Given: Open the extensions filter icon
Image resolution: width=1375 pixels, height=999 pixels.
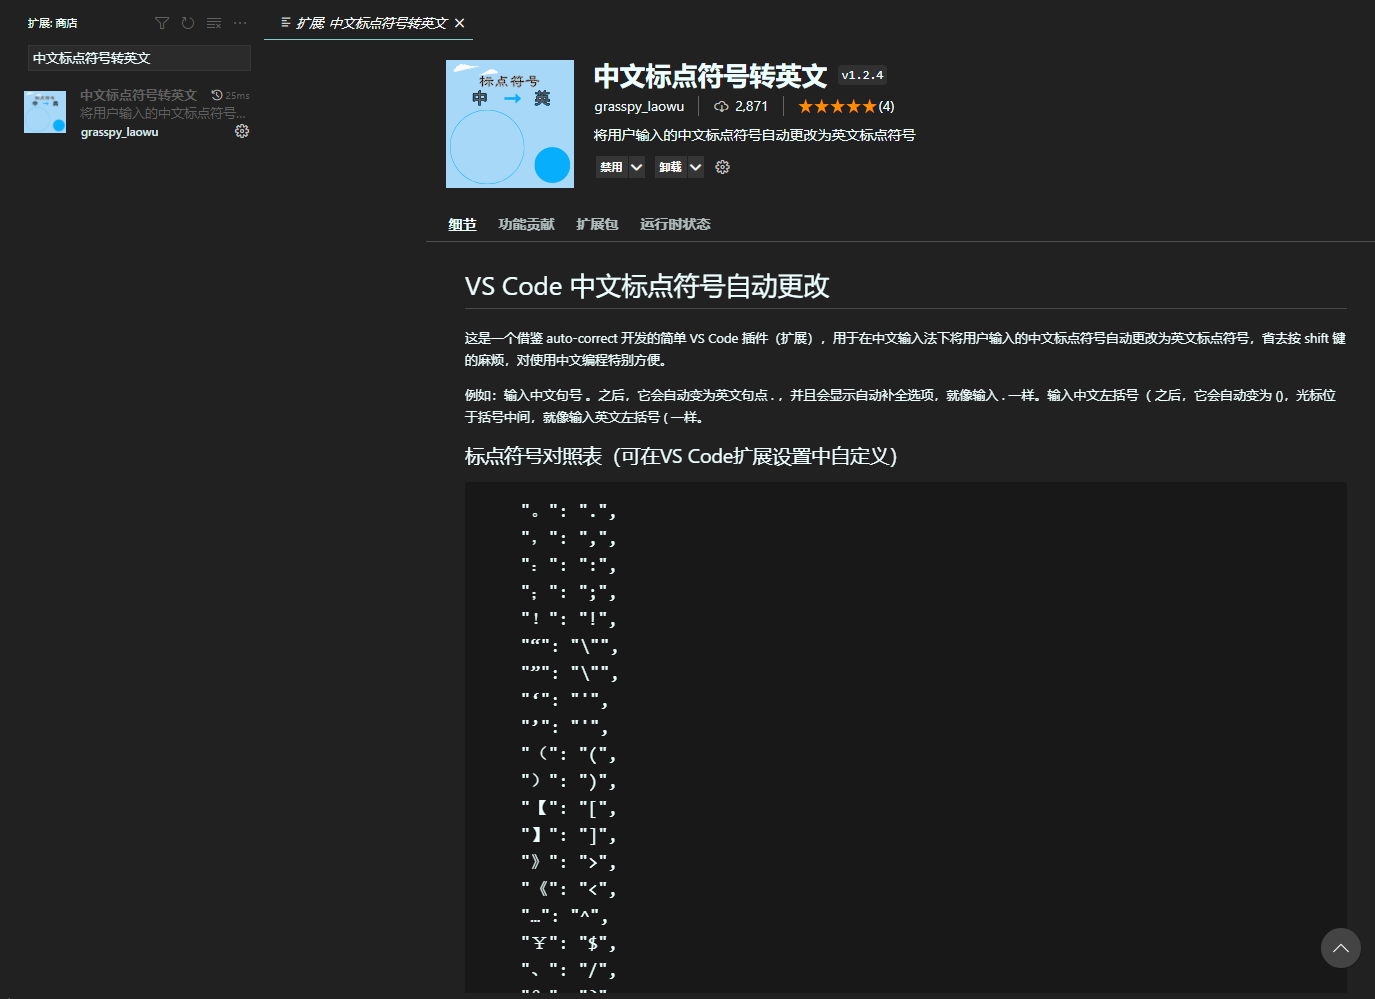Looking at the screenshot, I should coord(162,23).
